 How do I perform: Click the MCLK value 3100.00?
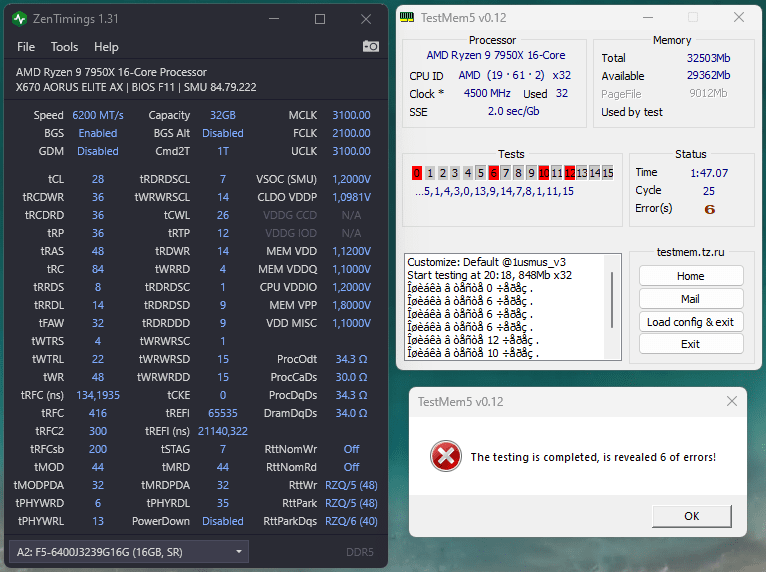pyautogui.click(x=351, y=115)
